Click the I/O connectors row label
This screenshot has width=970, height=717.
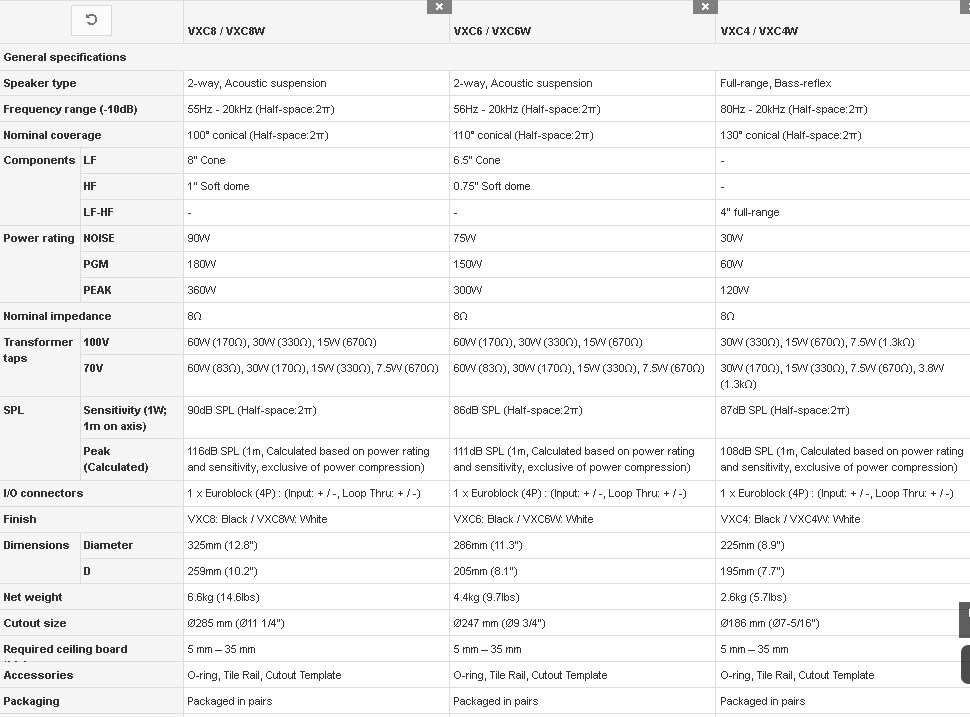click(43, 493)
